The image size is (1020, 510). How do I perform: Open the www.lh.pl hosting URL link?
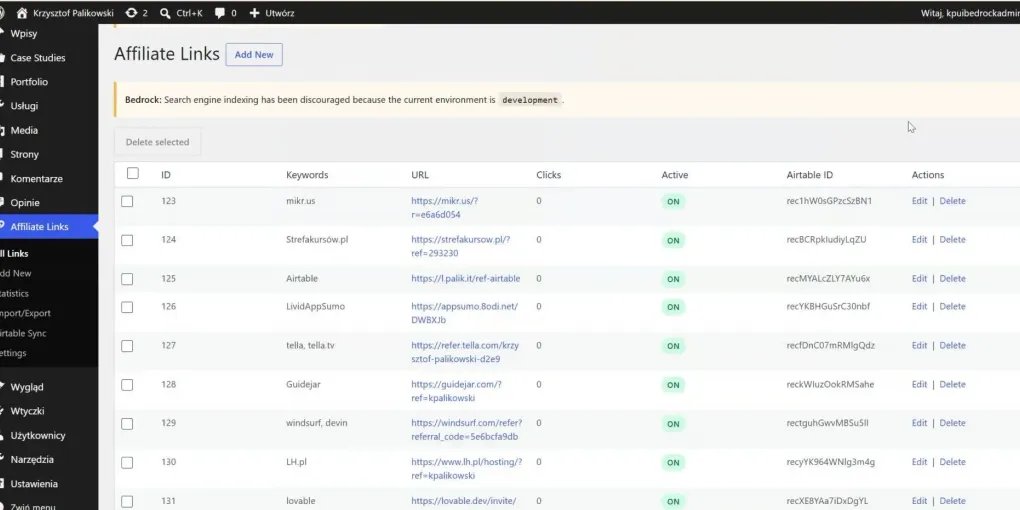click(x=466, y=468)
